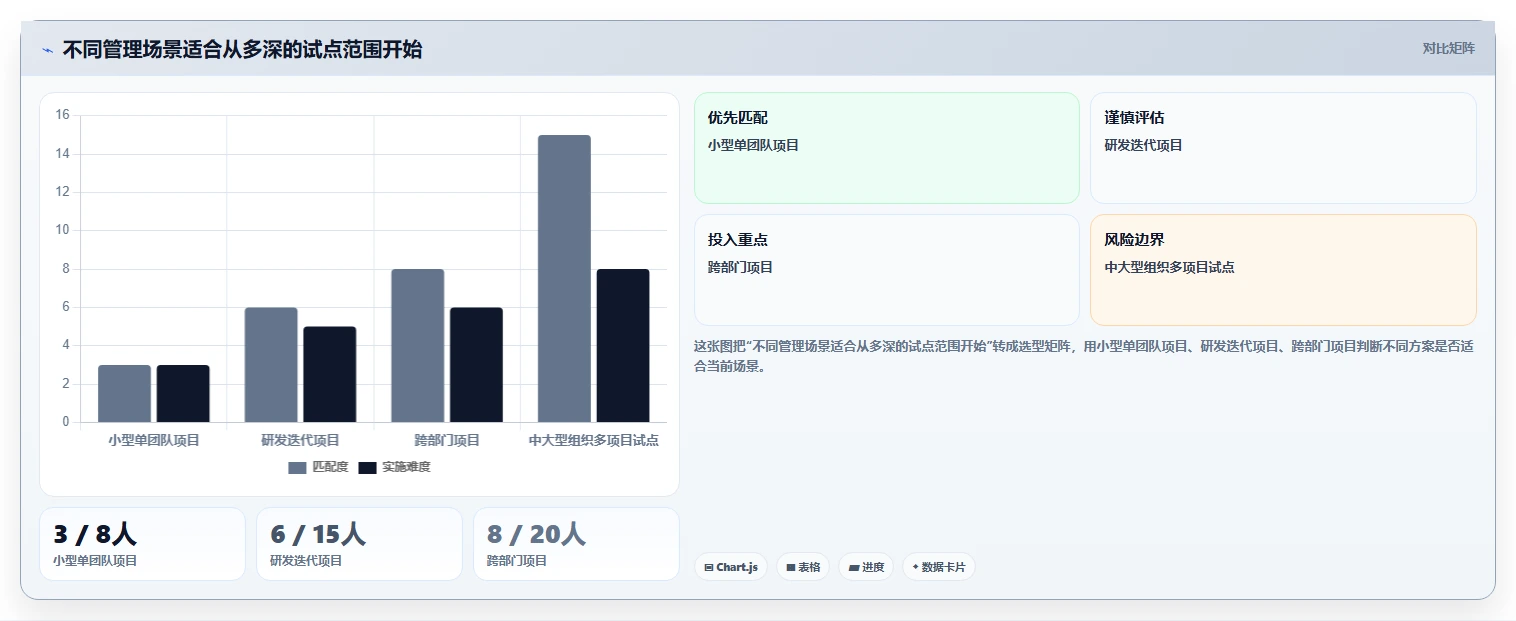The height and width of the screenshot is (621, 1516).
Task: Click the lightning icon beside the title
Action: pos(47,50)
